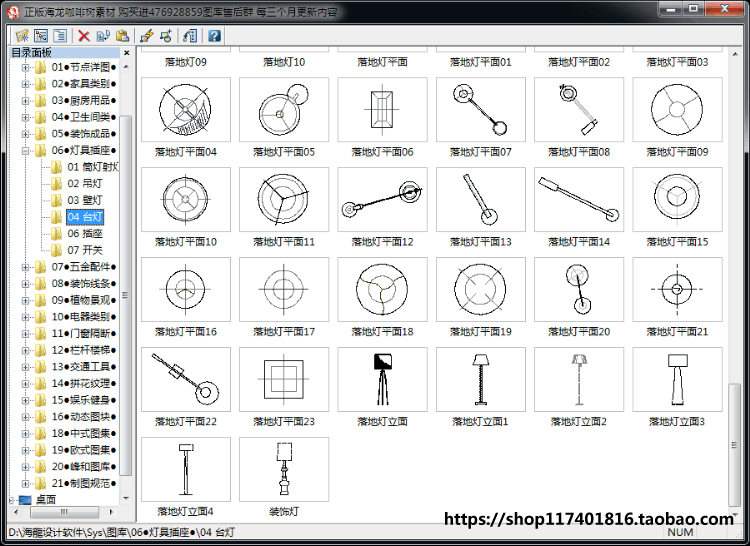
Task: Click the thumbnail pane vertical scrollbar thumb
Action: (x=734, y=445)
